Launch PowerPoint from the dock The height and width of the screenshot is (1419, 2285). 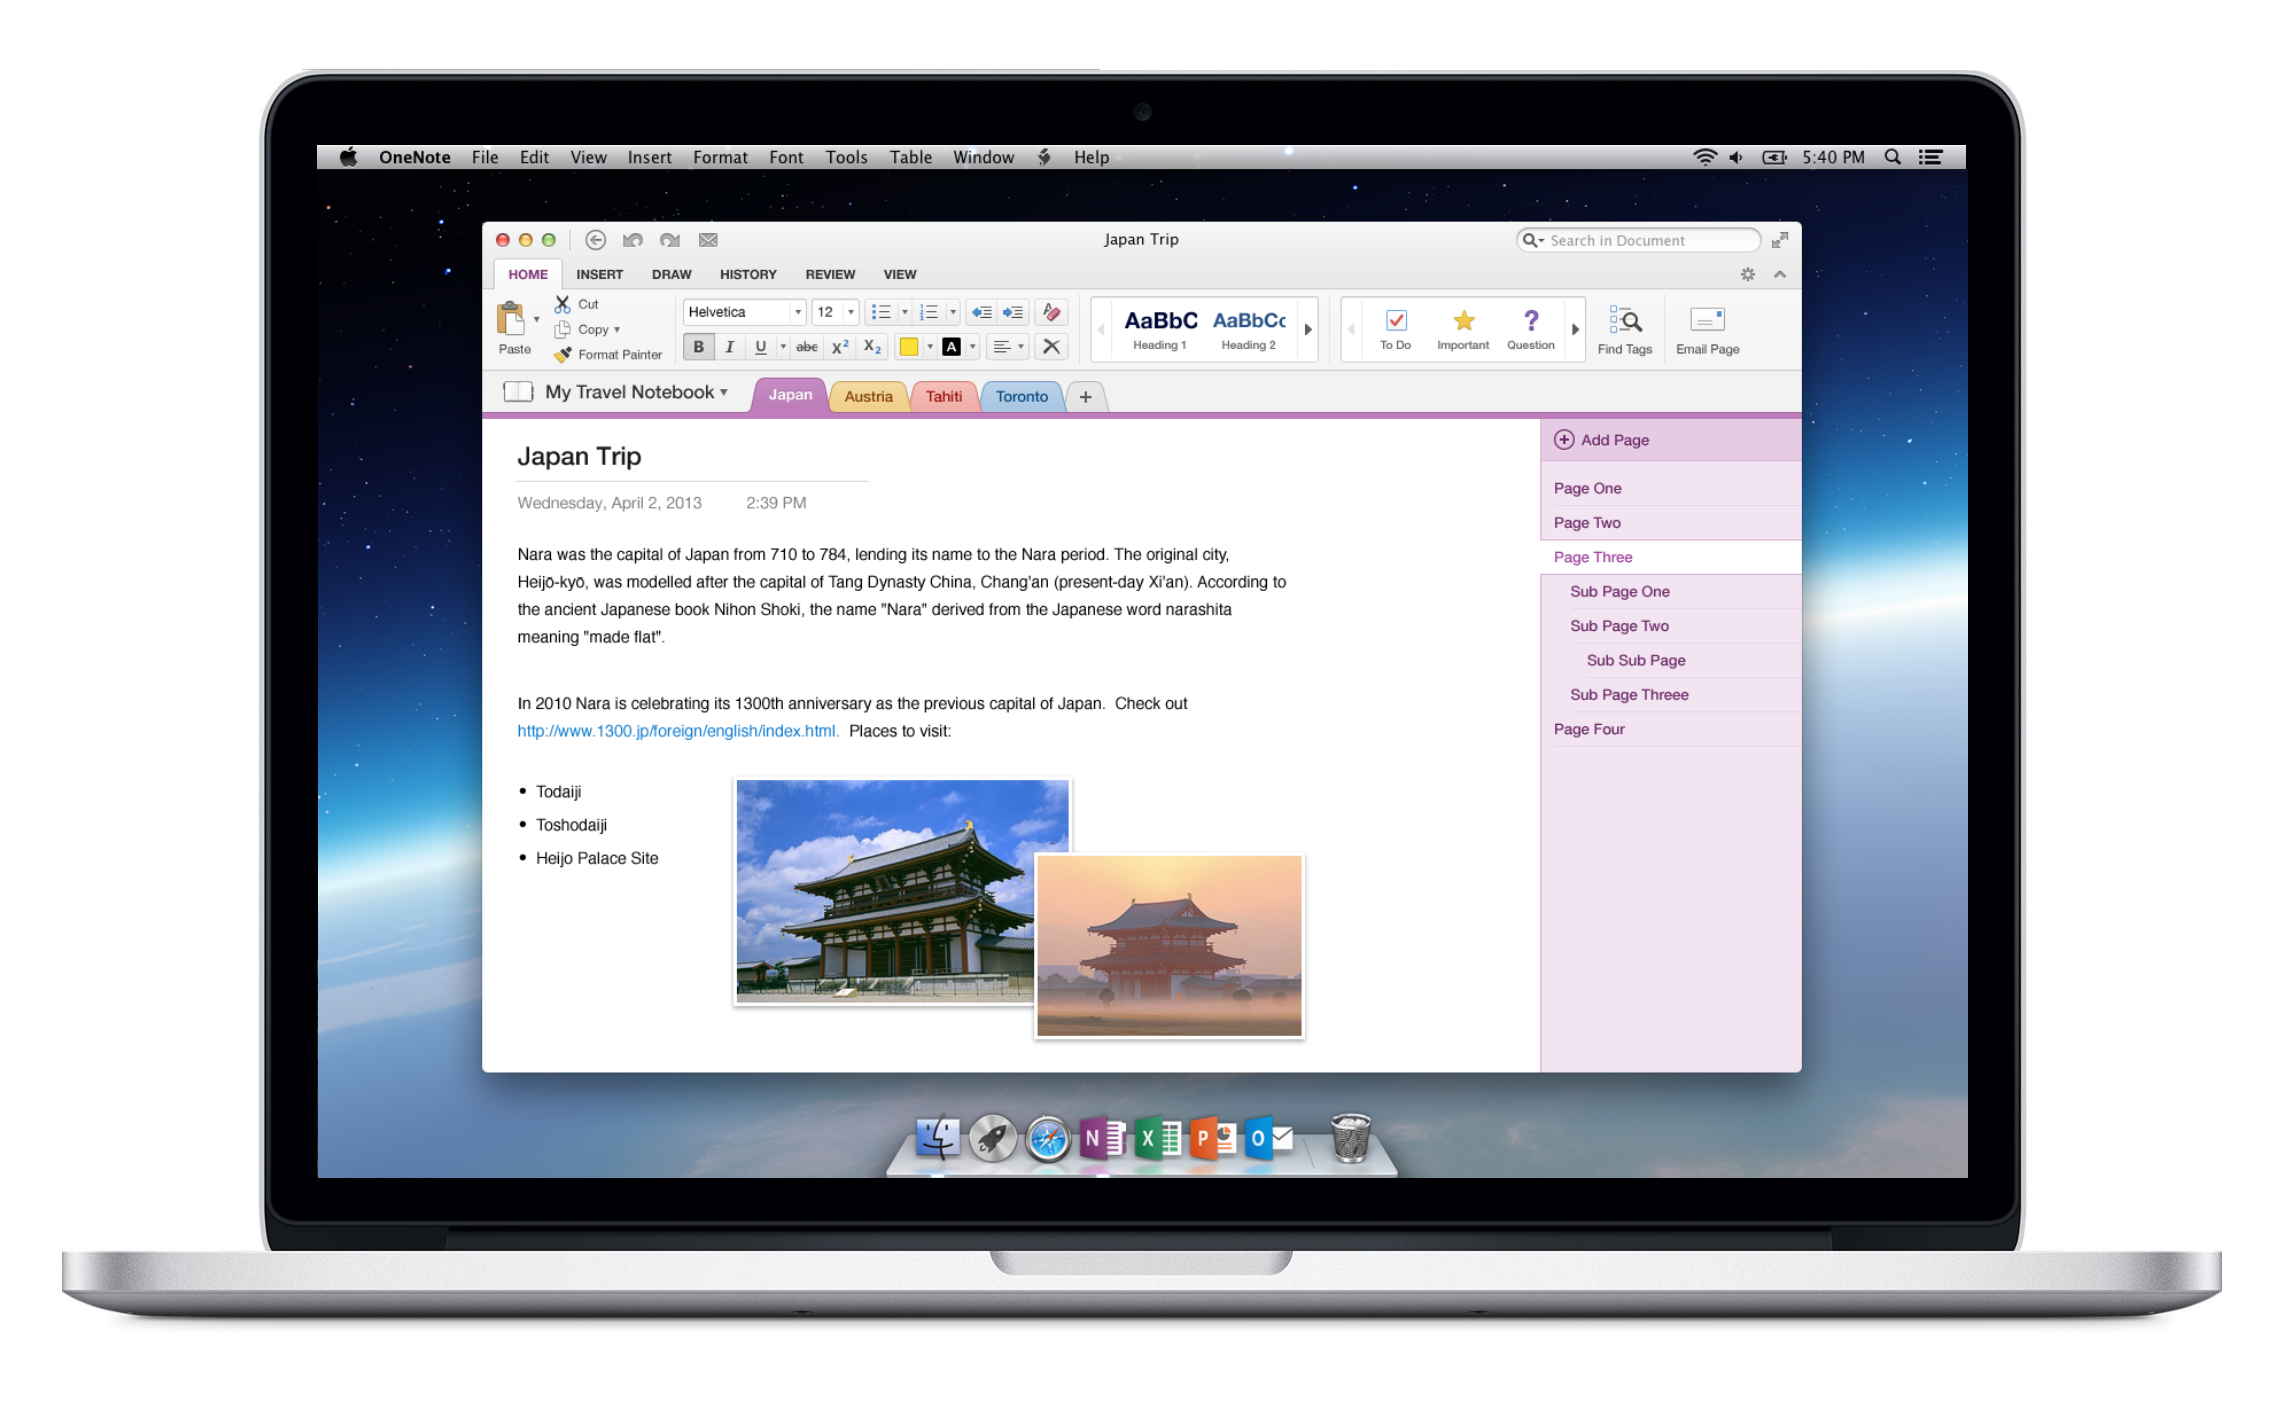click(x=1213, y=1138)
